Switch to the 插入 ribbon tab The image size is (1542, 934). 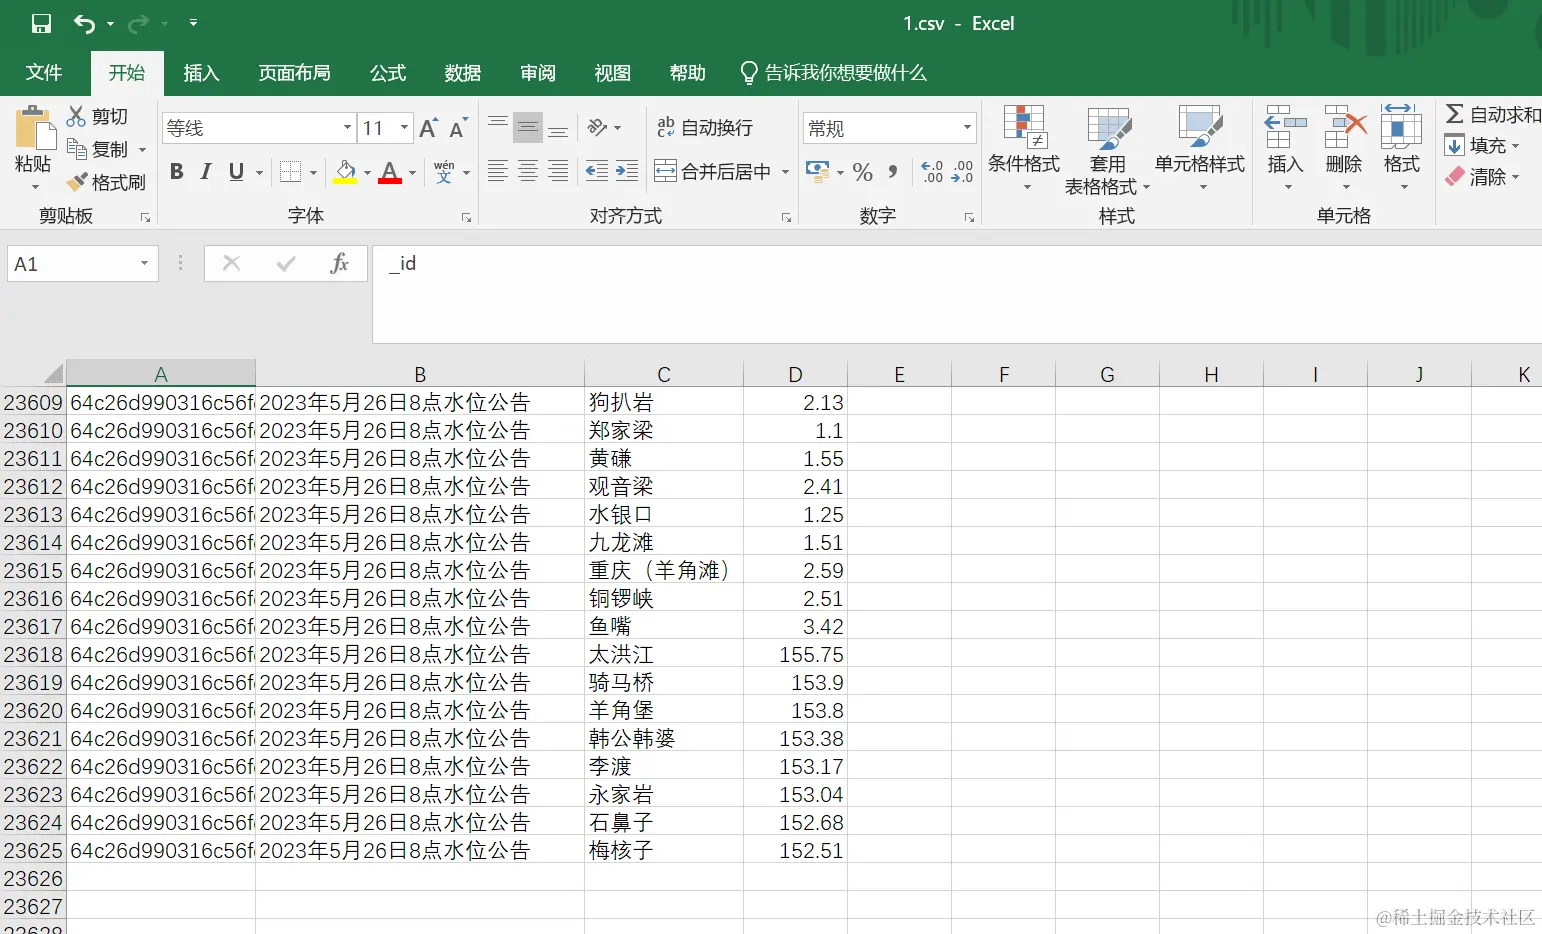201,73
